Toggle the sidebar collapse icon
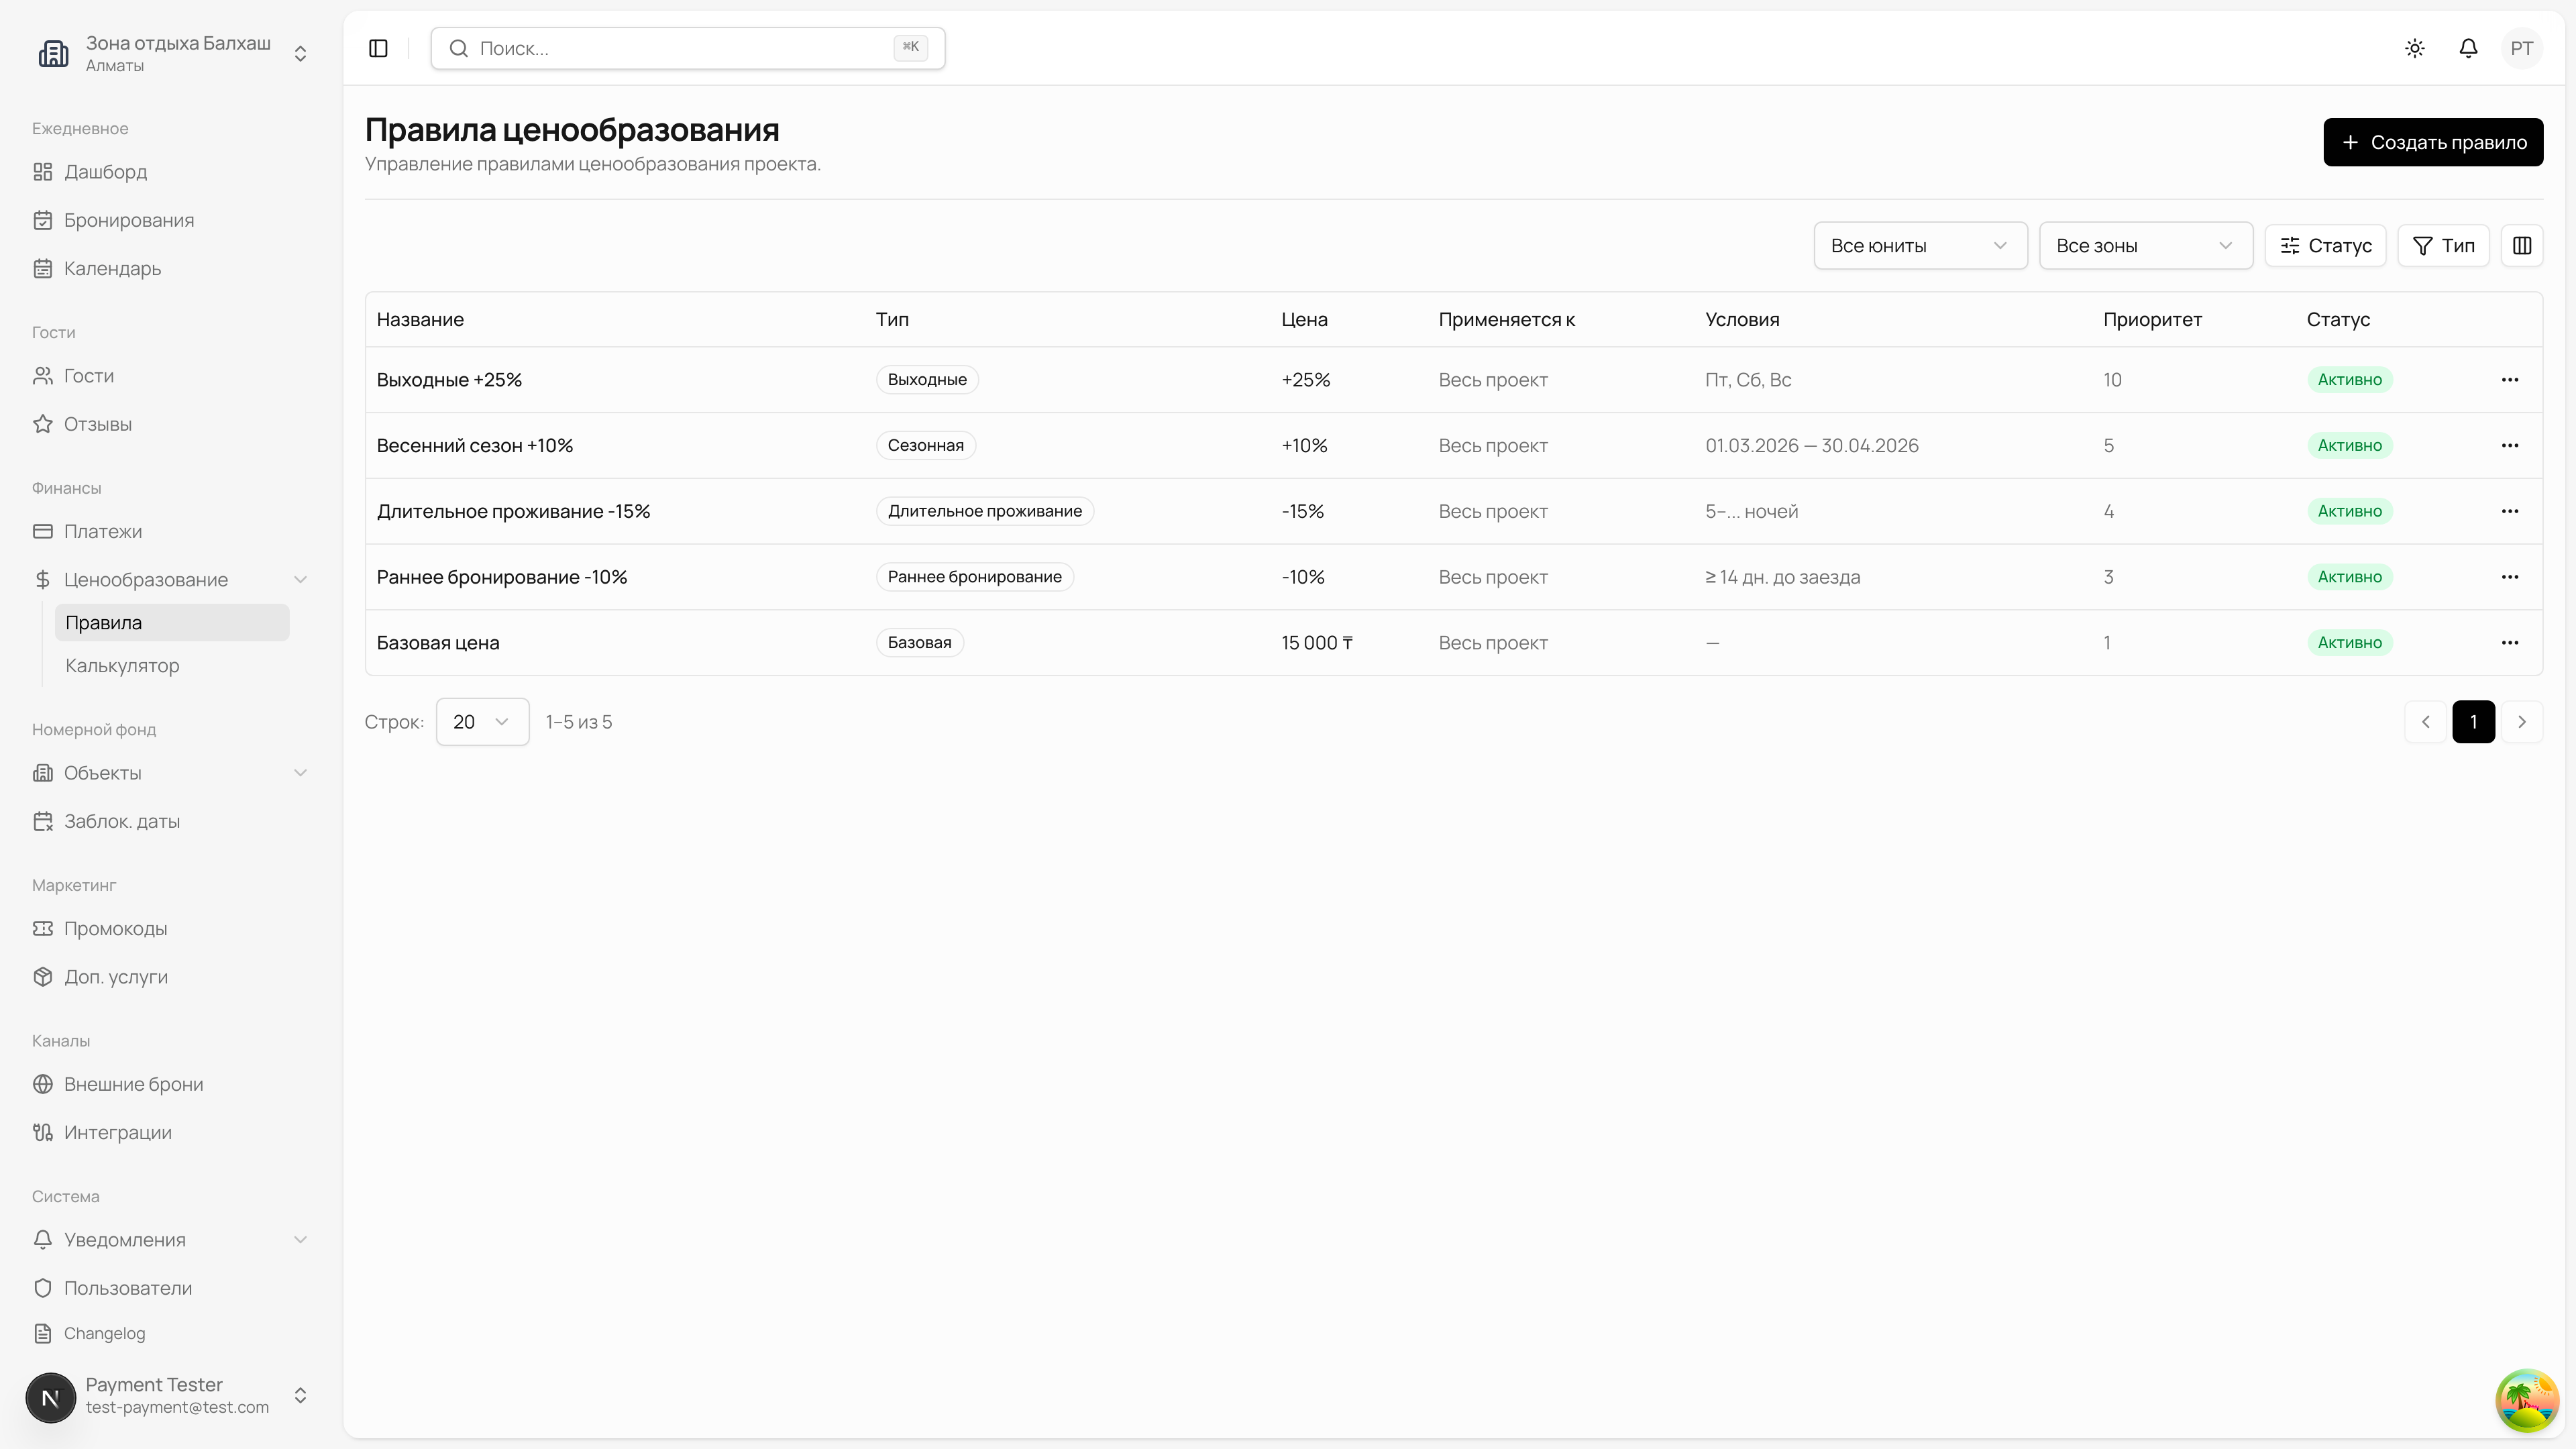This screenshot has width=2576, height=1449. [x=378, y=48]
